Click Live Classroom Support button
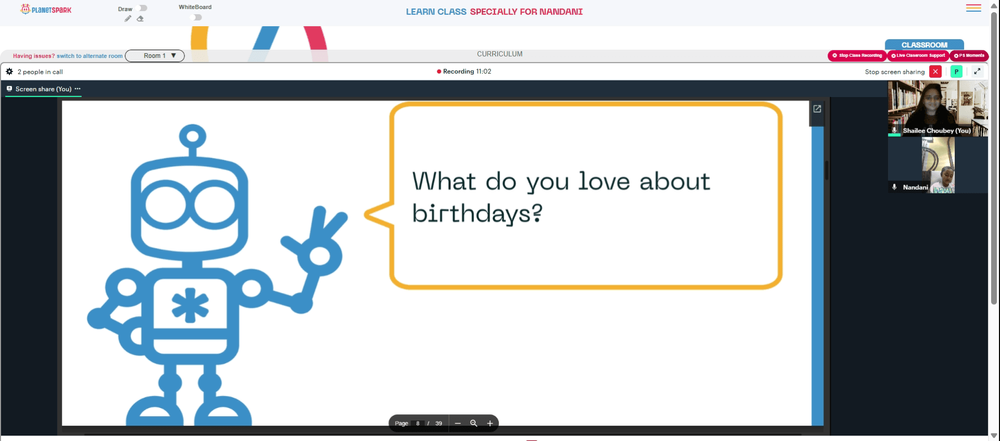The width and height of the screenshot is (1000, 441). [x=918, y=56]
